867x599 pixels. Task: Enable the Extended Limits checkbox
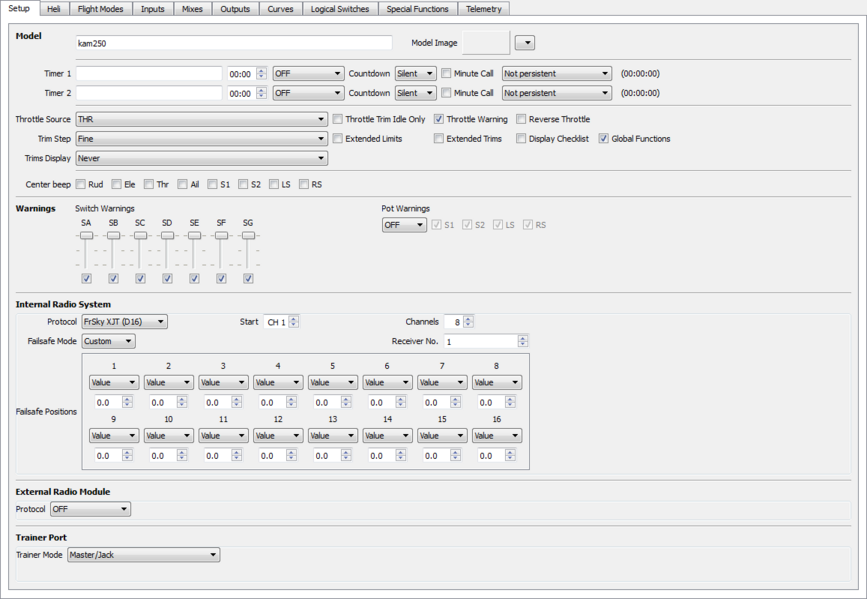338,139
